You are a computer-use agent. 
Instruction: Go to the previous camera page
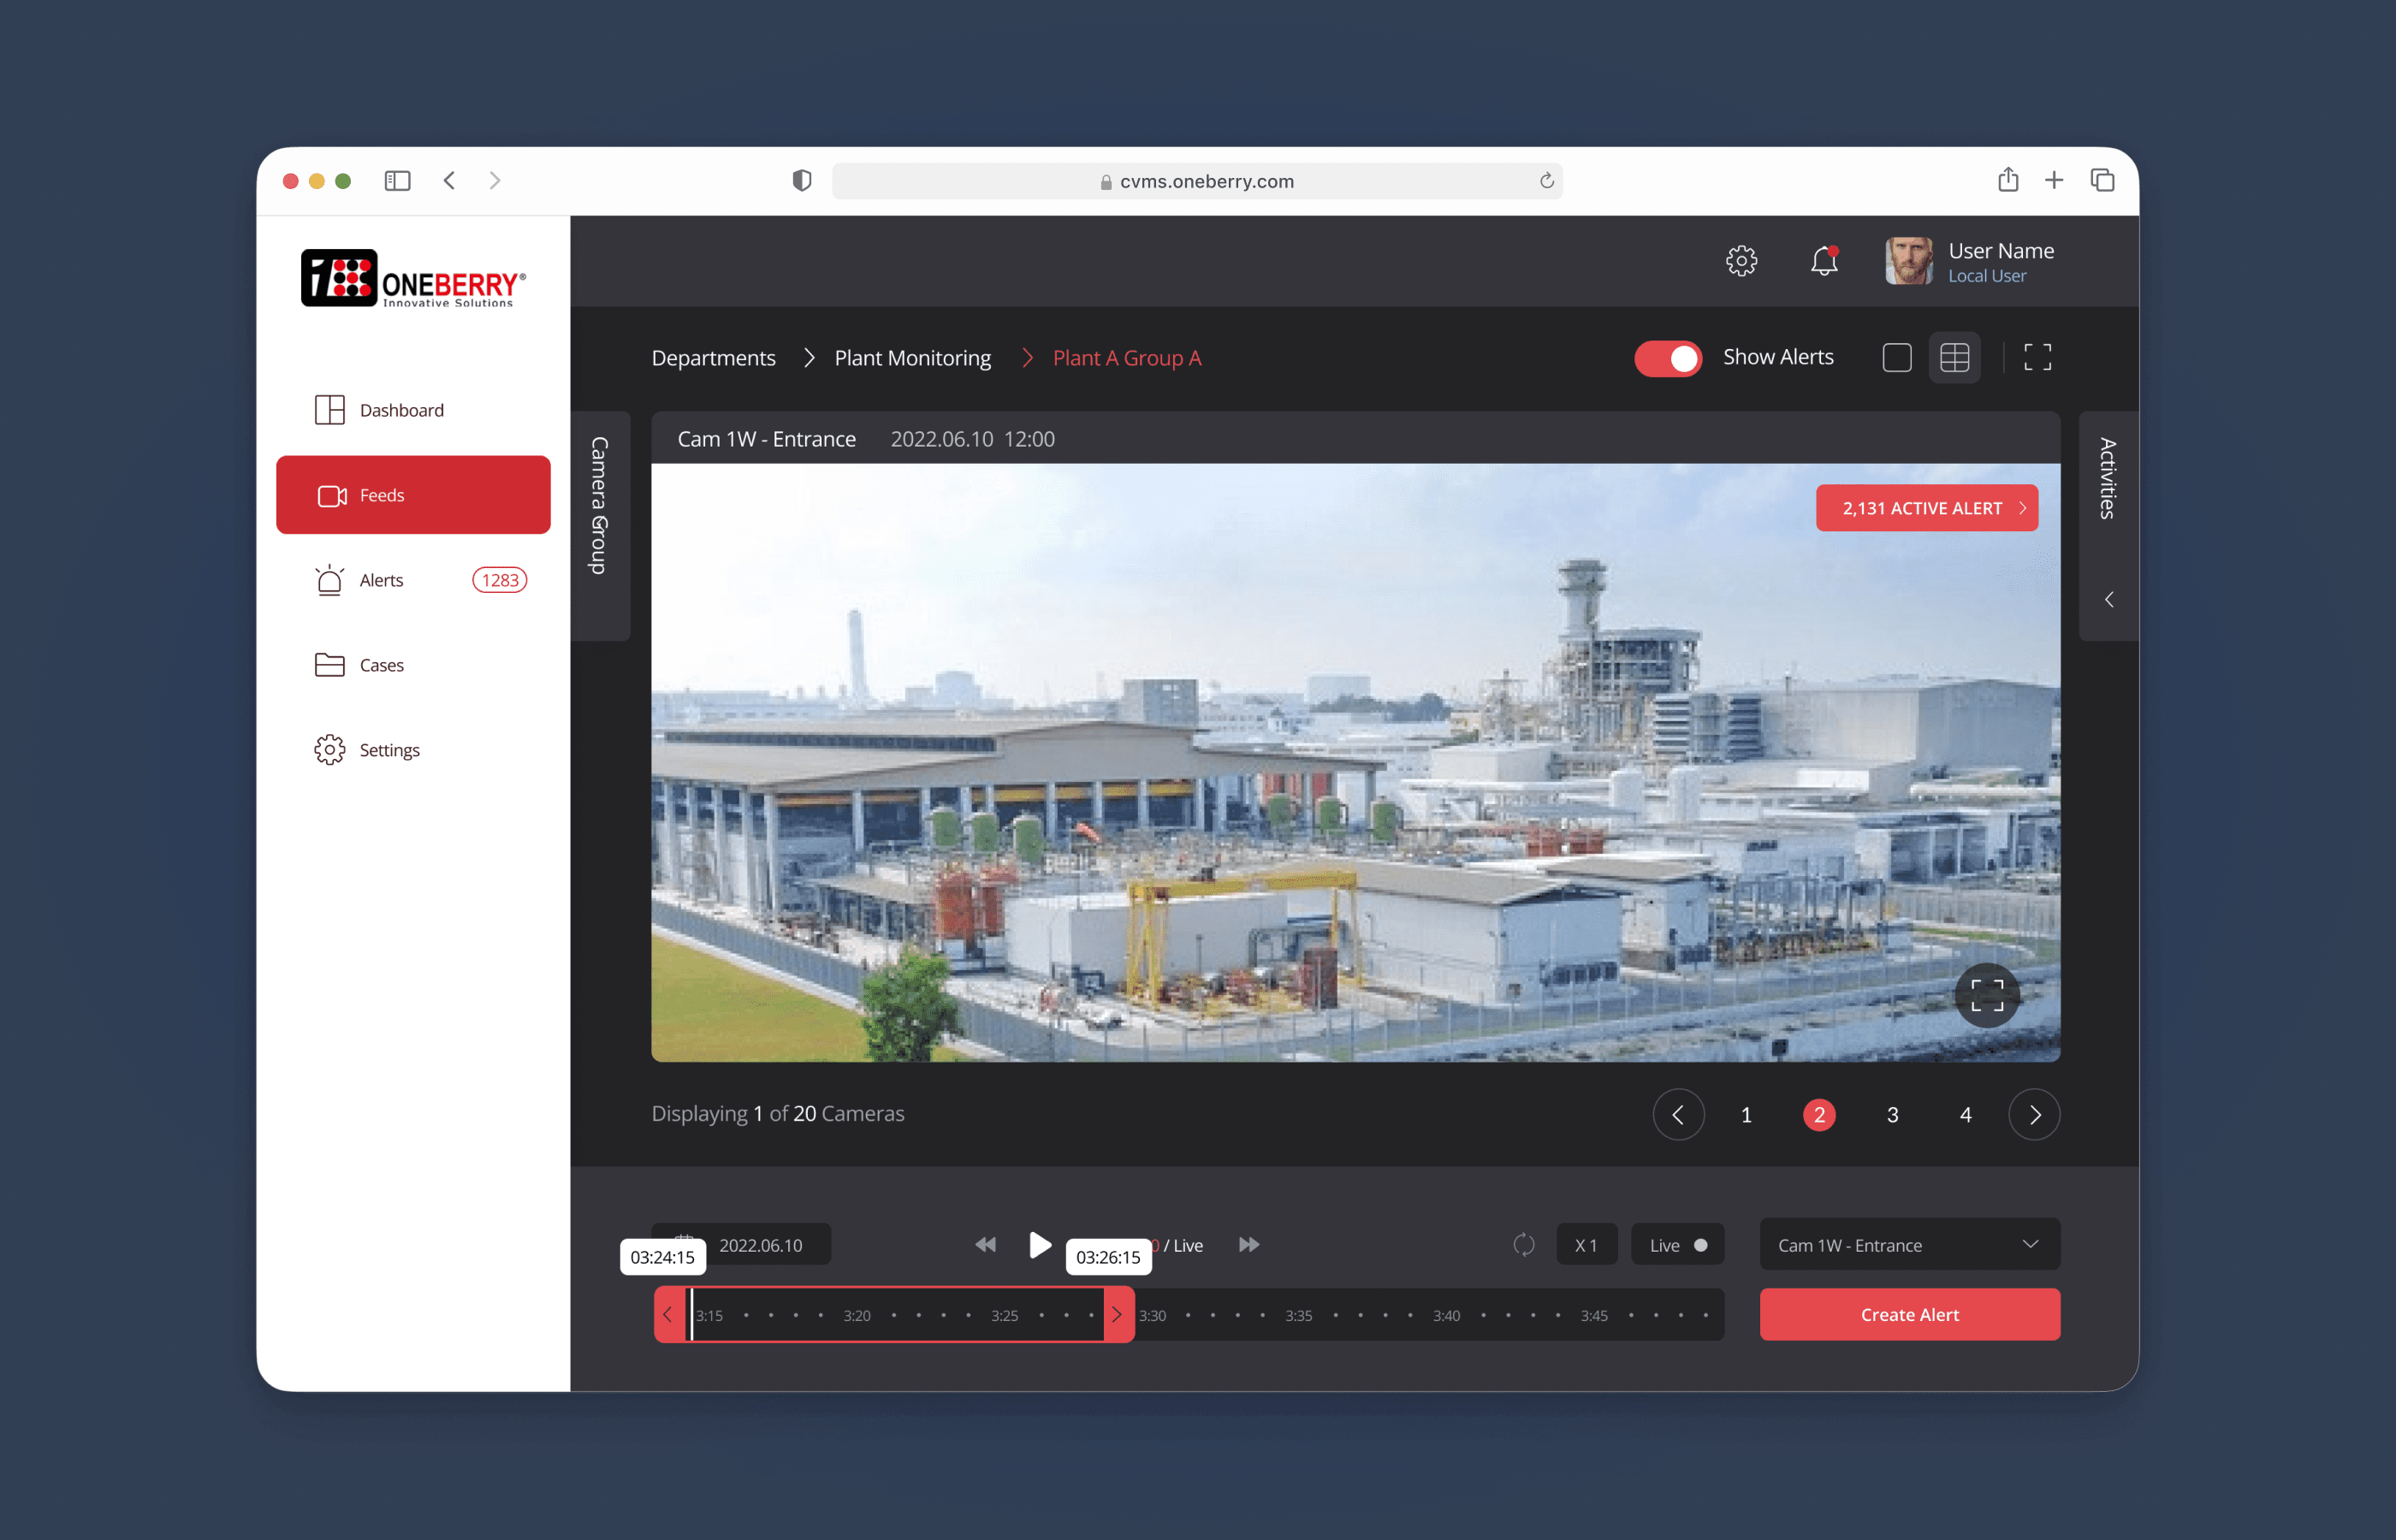coord(1678,1115)
